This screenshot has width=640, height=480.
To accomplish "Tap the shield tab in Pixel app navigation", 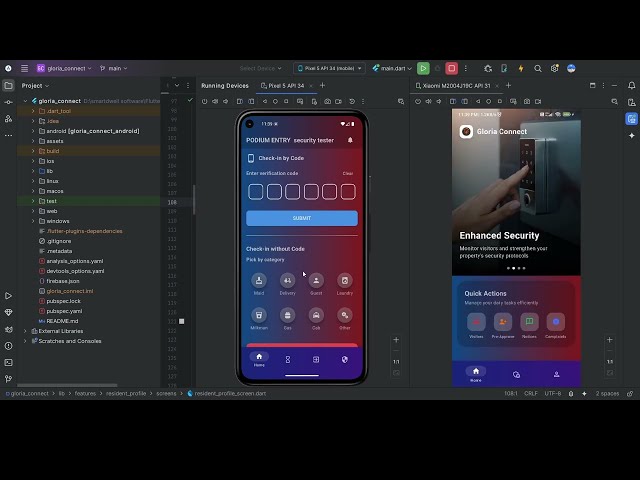I will [344, 359].
